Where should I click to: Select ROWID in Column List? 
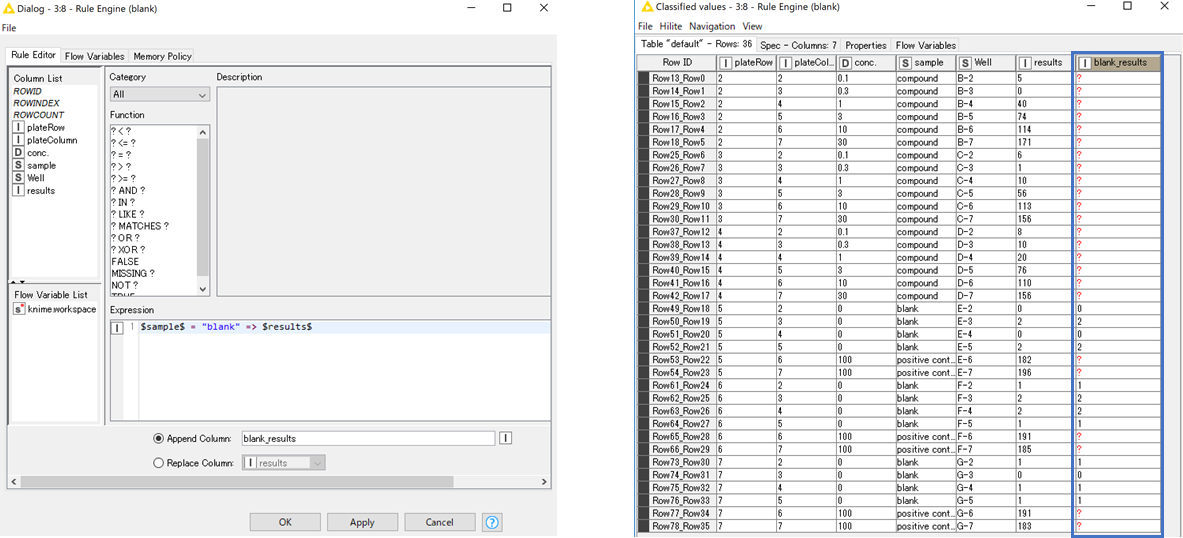tap(27, 91)
